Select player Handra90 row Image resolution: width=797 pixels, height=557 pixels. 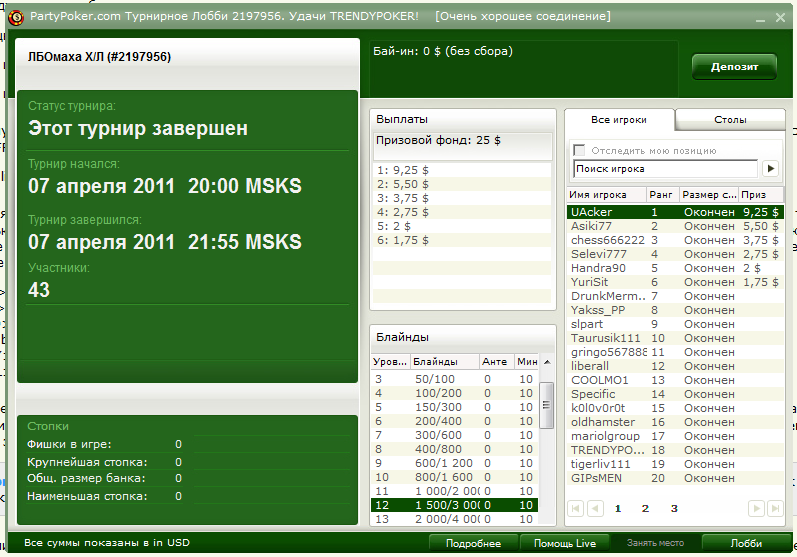point(675,268)
